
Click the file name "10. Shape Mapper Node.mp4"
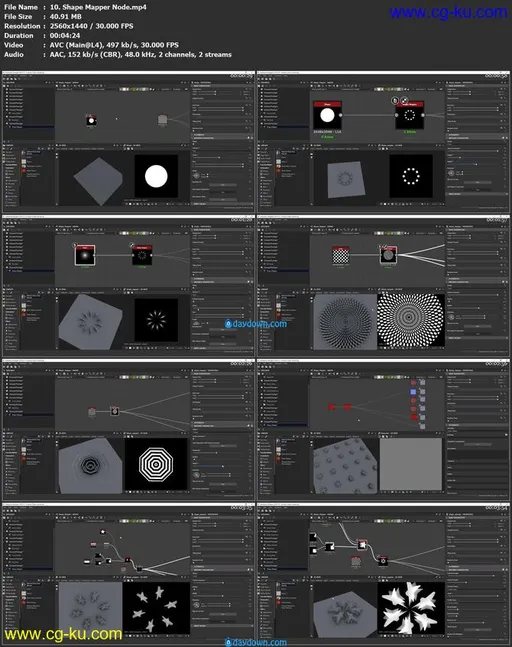(x=98, y=7)
